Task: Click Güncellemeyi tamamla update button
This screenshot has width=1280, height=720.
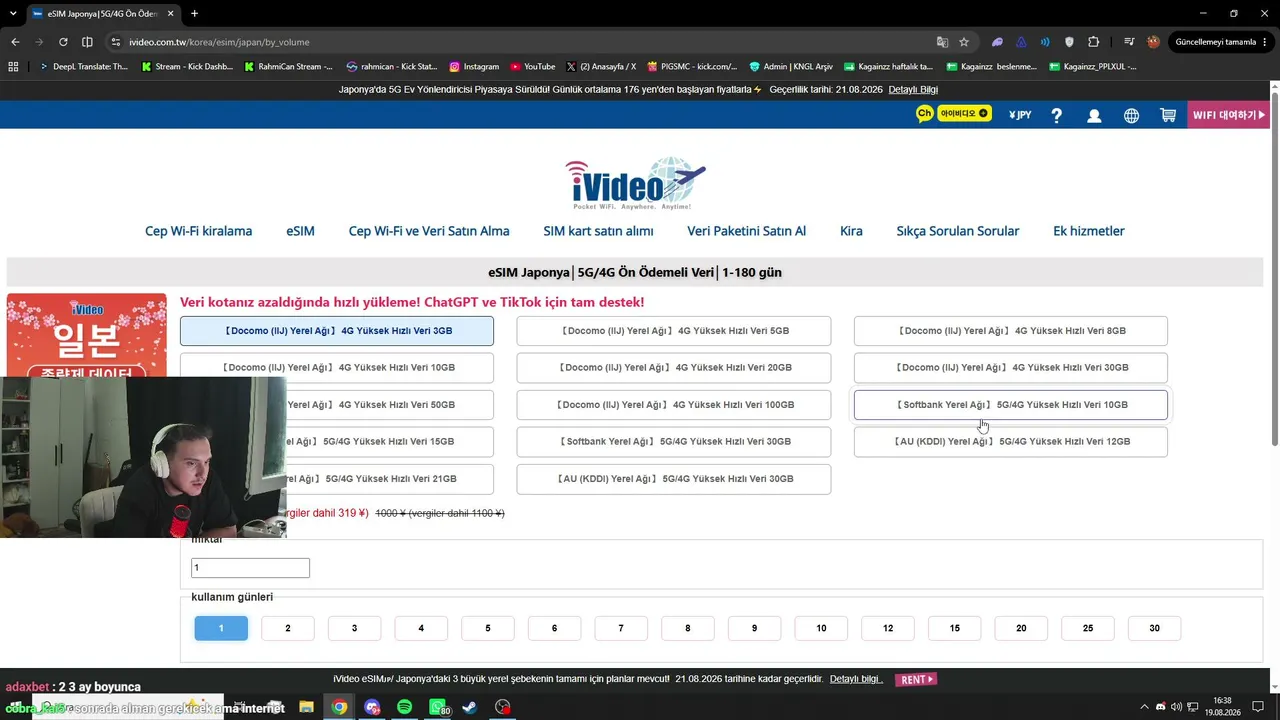Action: click(x=1215, y=42)
